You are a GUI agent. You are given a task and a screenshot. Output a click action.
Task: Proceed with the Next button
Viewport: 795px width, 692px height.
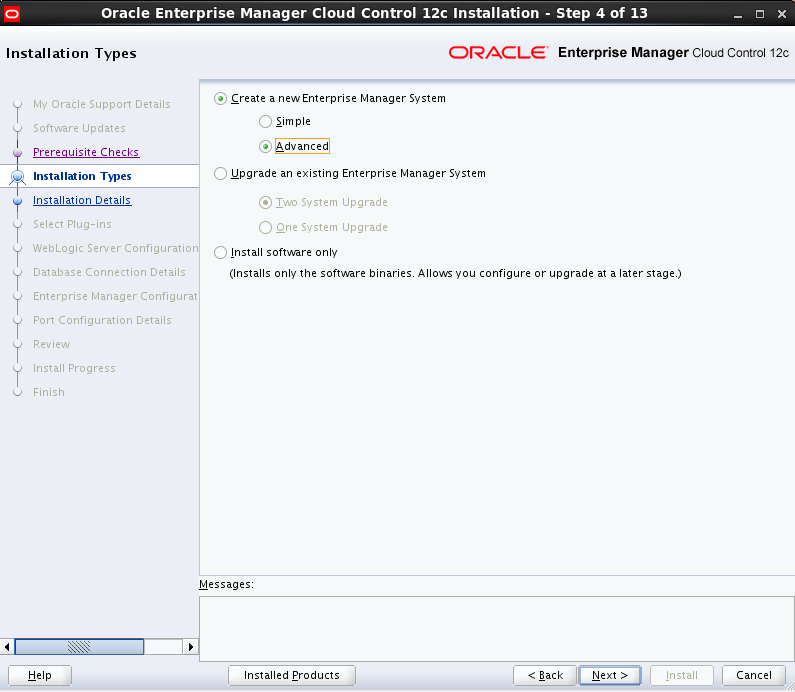tap(610, 675)
